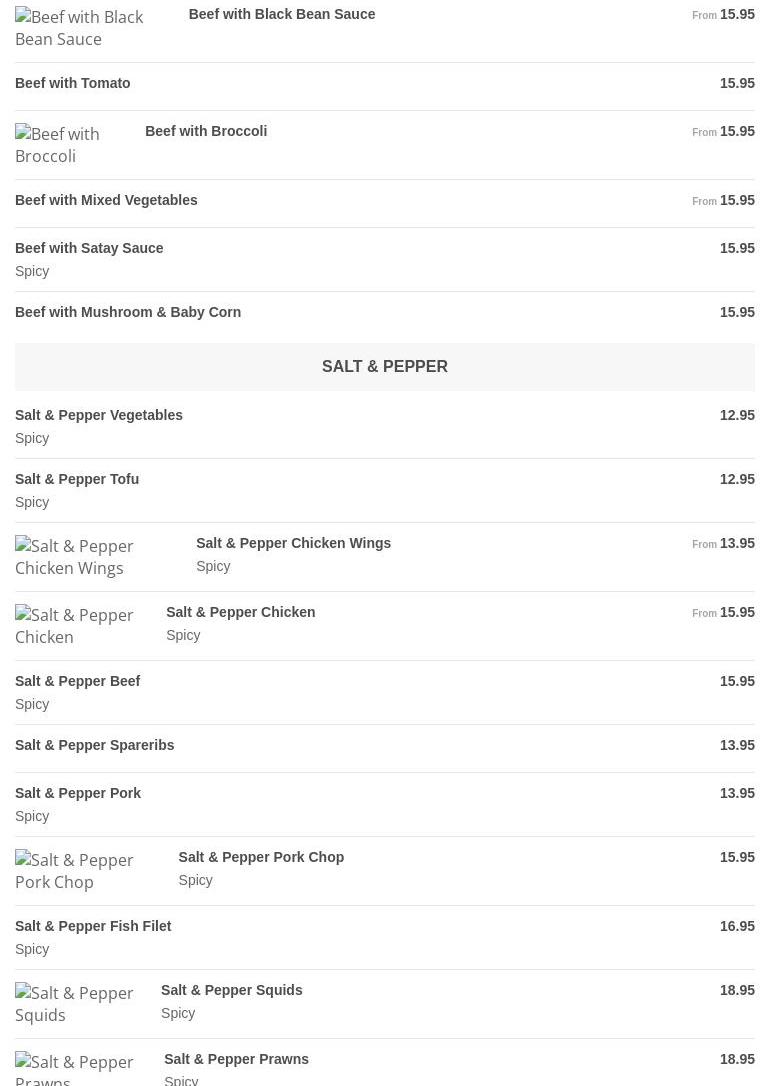Open Beef with Black Bean Sauce thumbnail
770x1086 pixels.
[80, 28]
